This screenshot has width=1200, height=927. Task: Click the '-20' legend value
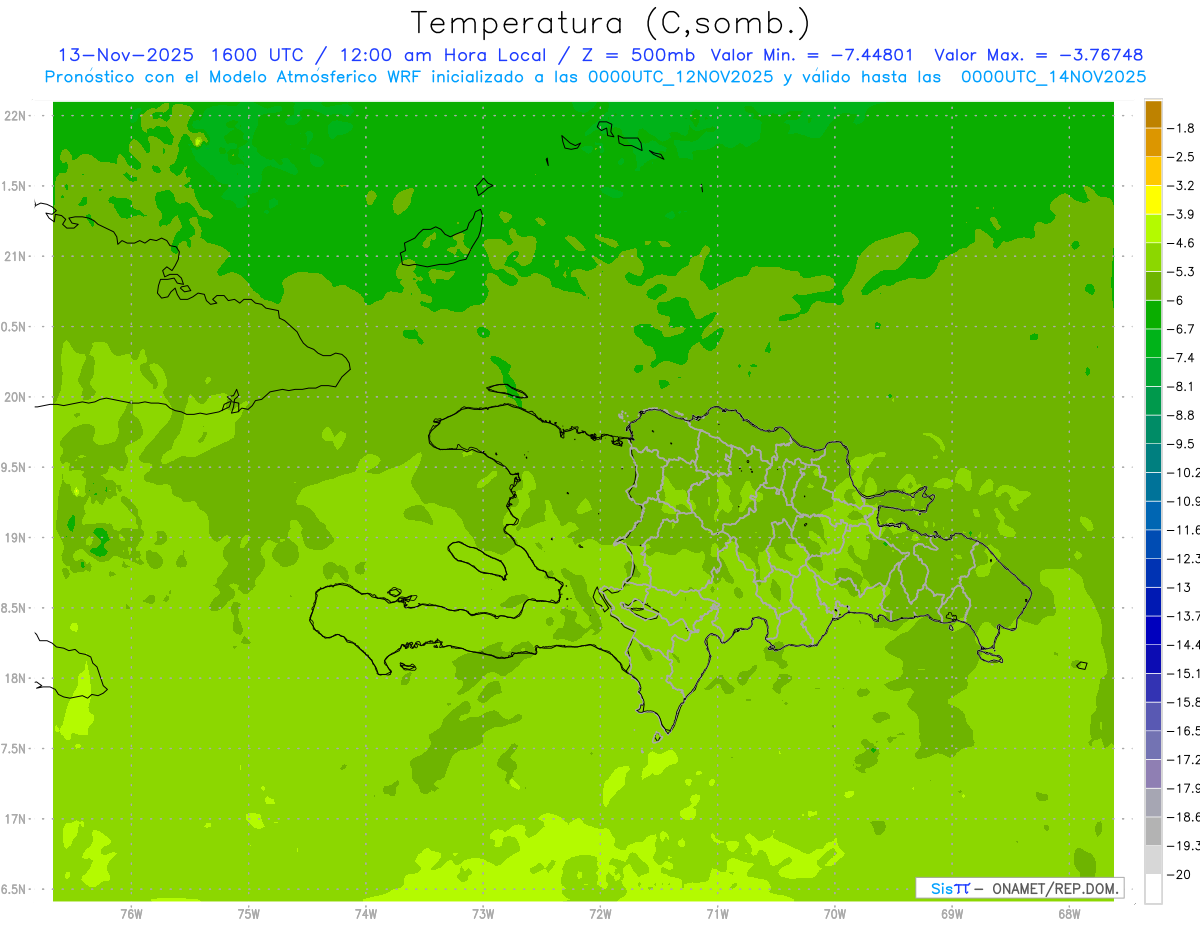1178,874
